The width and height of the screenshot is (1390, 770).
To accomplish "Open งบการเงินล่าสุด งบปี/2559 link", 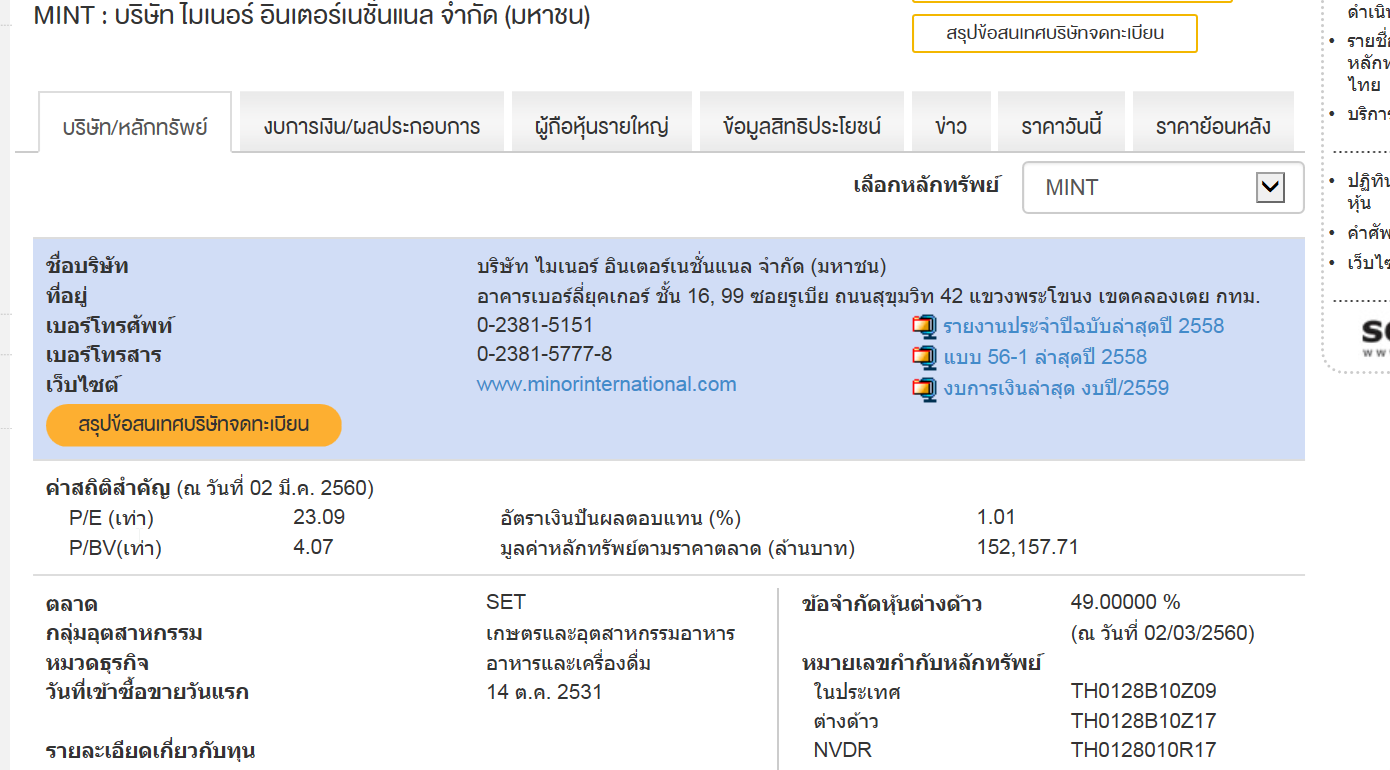I will (1056, 388).
